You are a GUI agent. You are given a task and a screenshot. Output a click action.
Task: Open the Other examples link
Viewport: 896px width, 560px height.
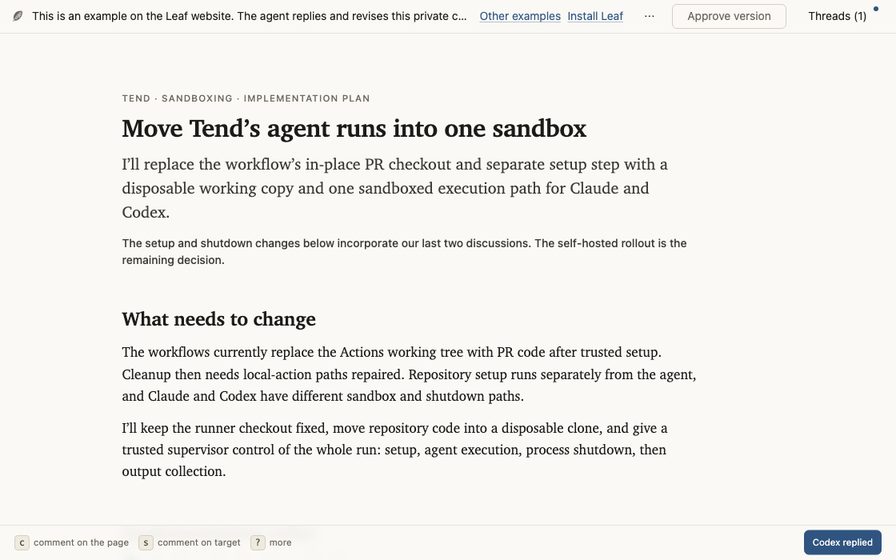(520, 16)
